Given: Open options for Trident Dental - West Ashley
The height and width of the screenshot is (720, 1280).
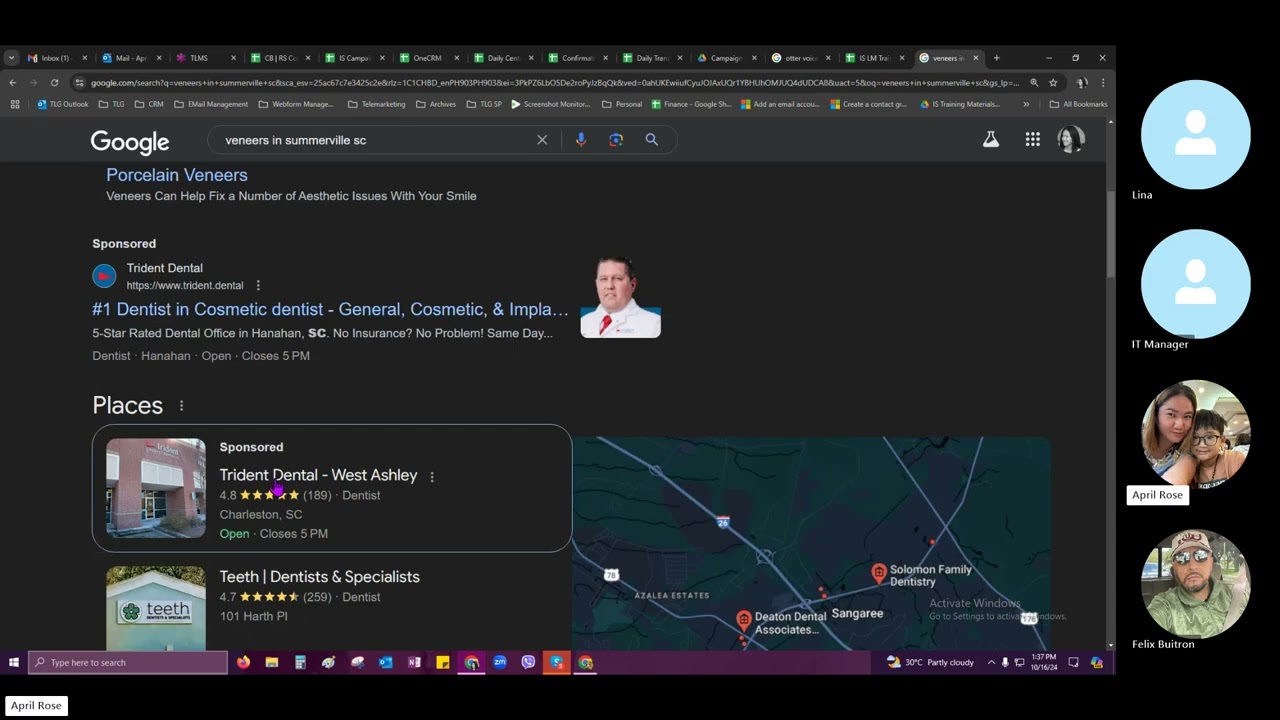Looking at the screenshot, I should coord(432,477).
